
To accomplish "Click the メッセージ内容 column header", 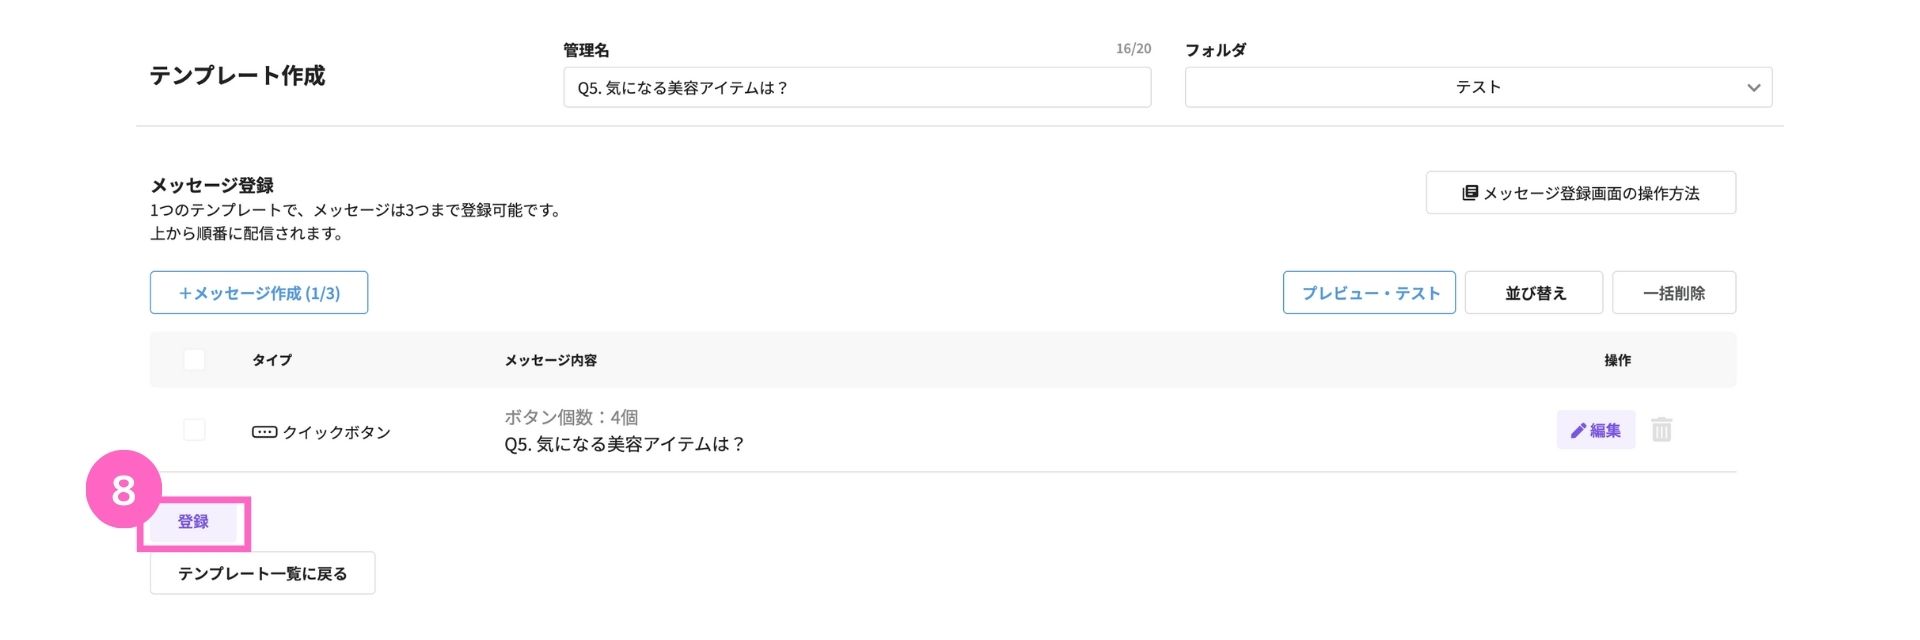I will pos(550,360).
